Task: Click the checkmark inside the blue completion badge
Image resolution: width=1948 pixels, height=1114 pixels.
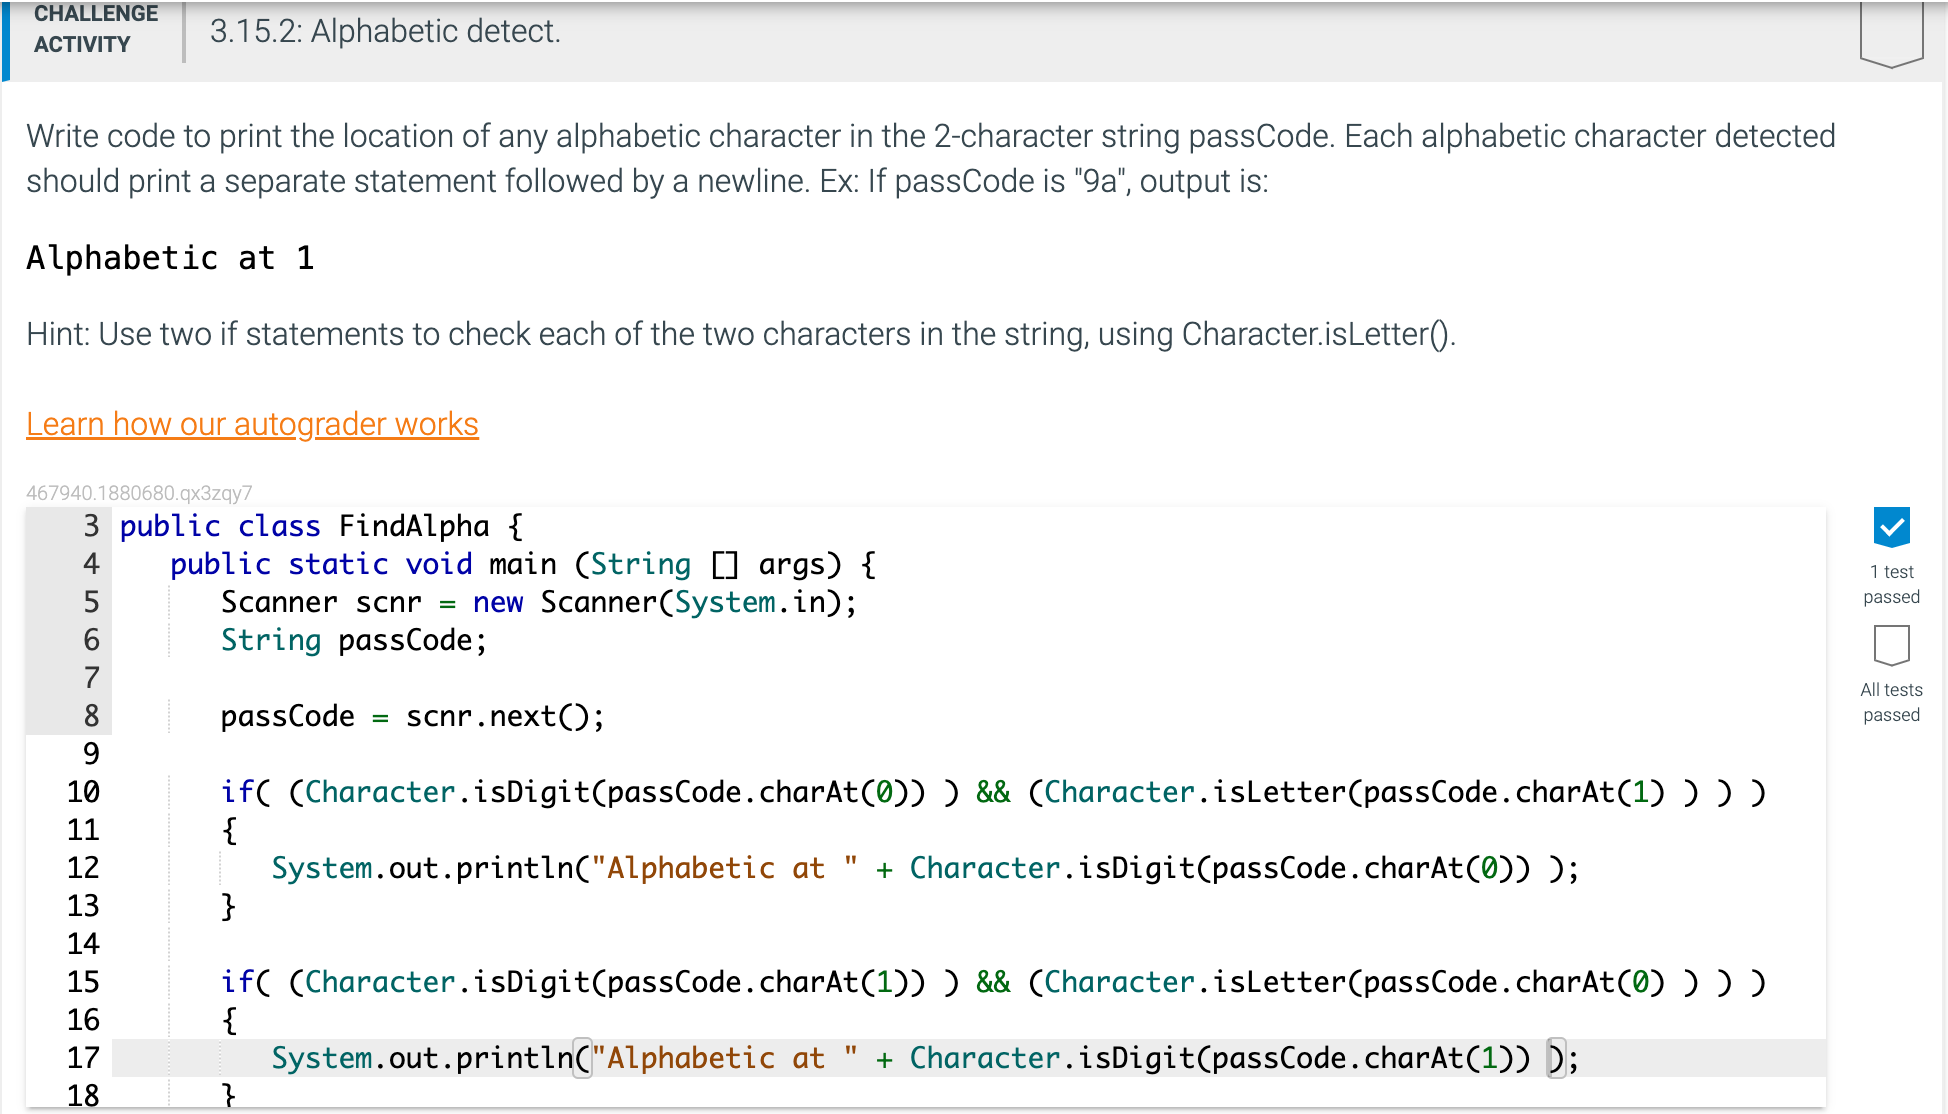Action: coord(1891,525)
